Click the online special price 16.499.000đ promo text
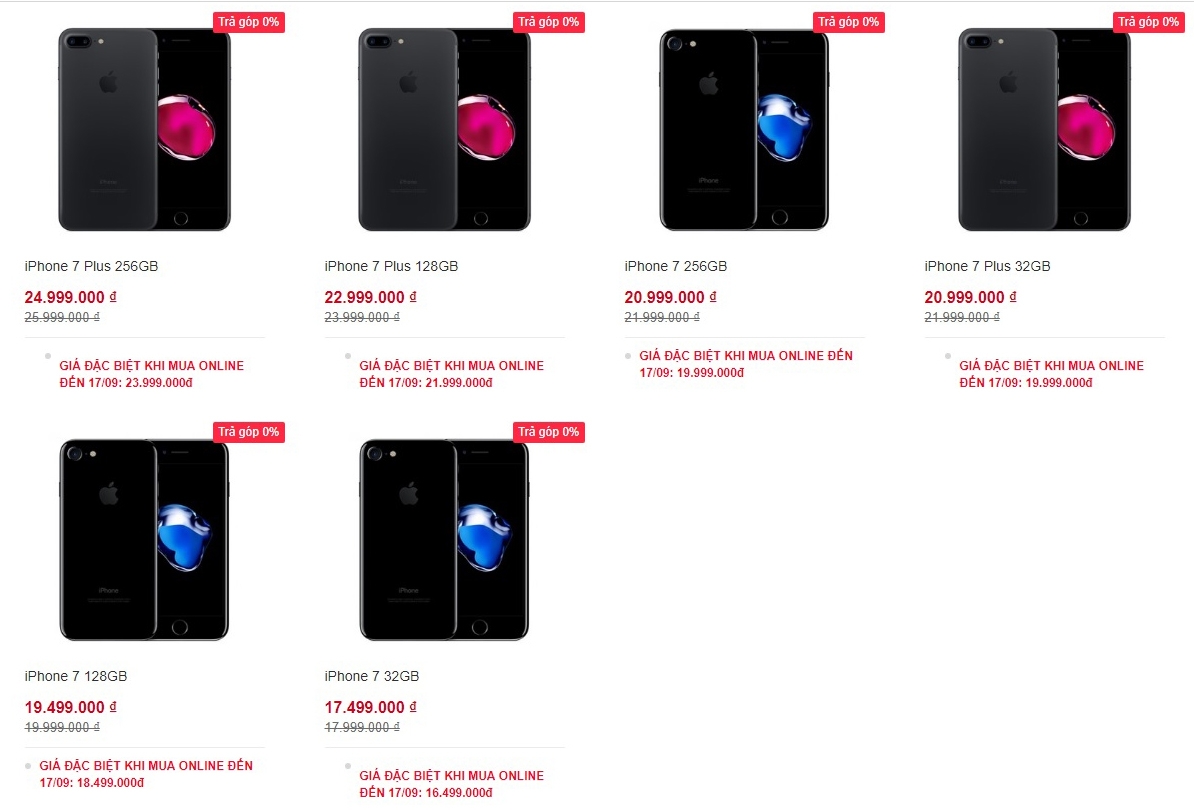1194x810 pixels. [x=452, y=784]
